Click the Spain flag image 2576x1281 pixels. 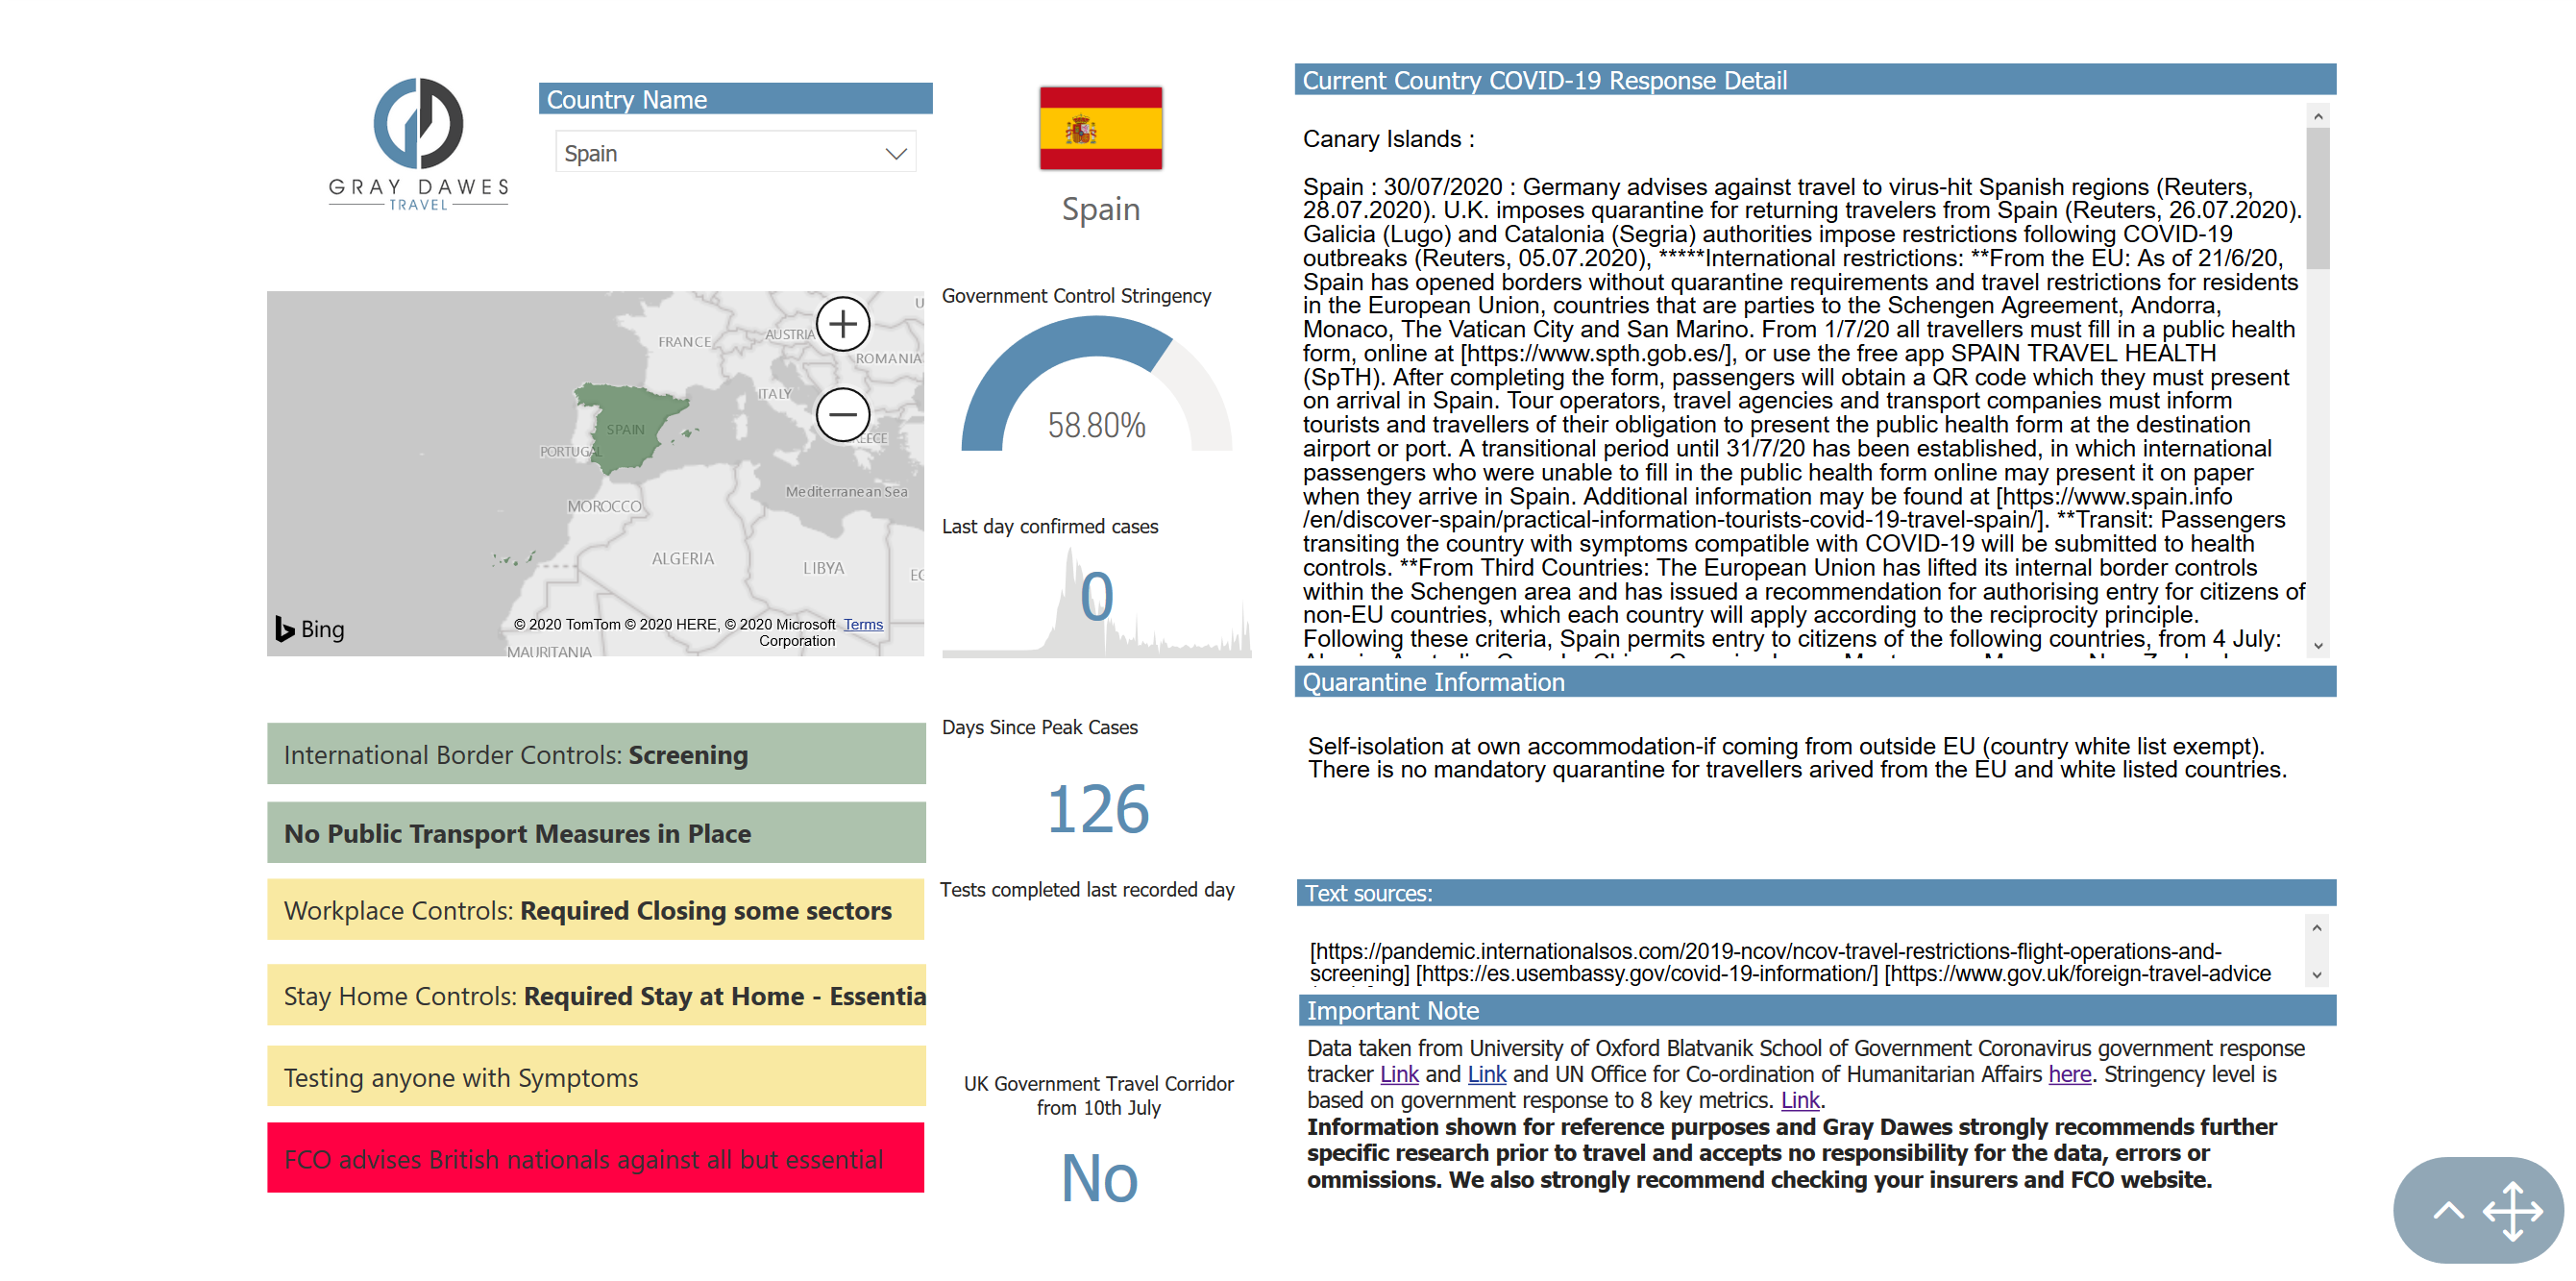click(x=1100, y=128)
